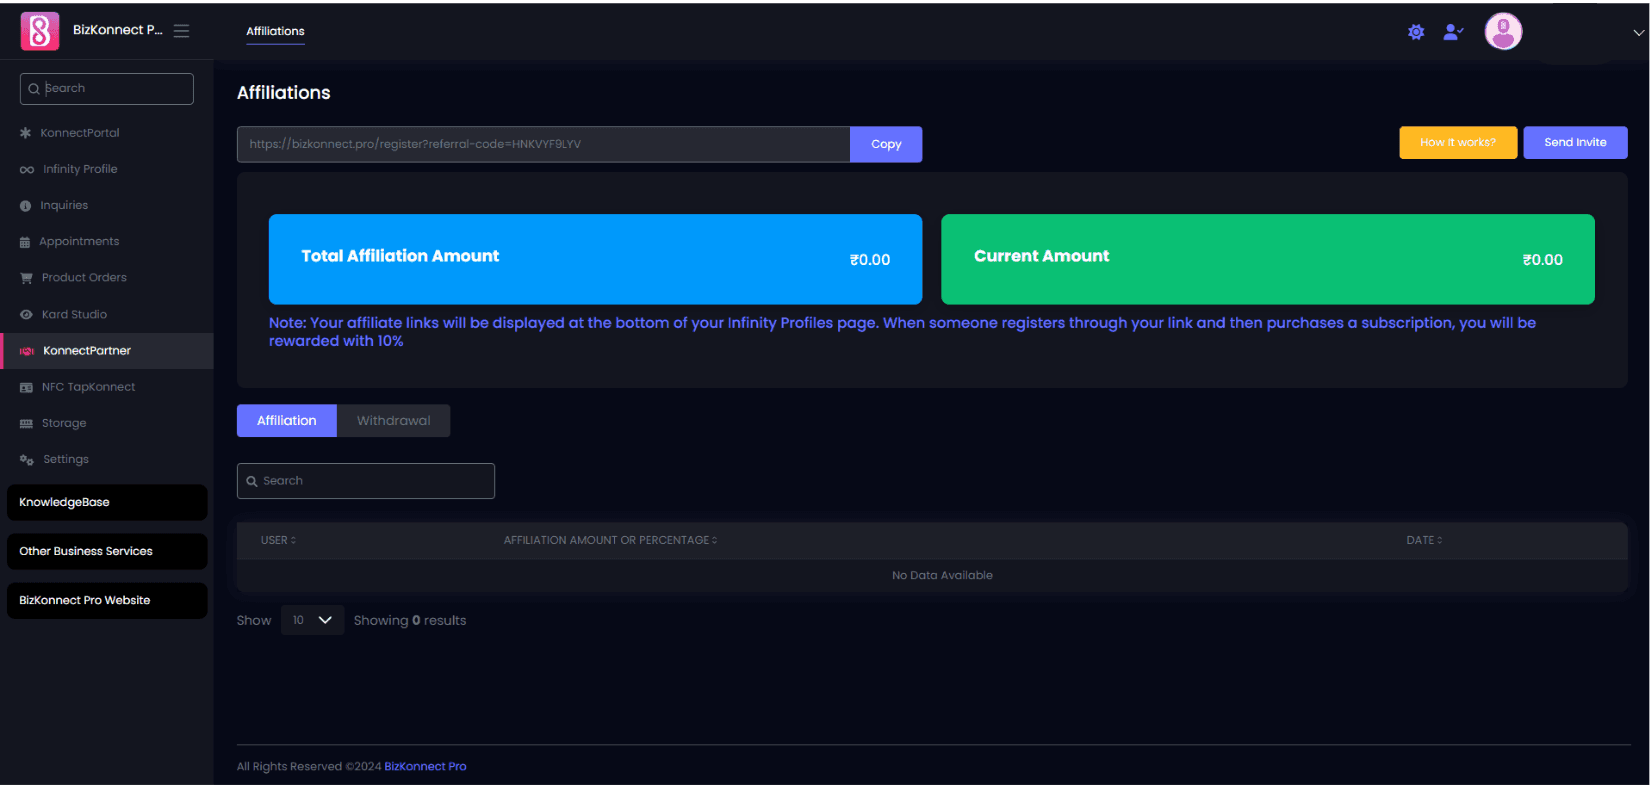Screen dimensions: 1650x789
Task: Follow the BizKonnect Pro footer link
Action: [x=425, y=767]
